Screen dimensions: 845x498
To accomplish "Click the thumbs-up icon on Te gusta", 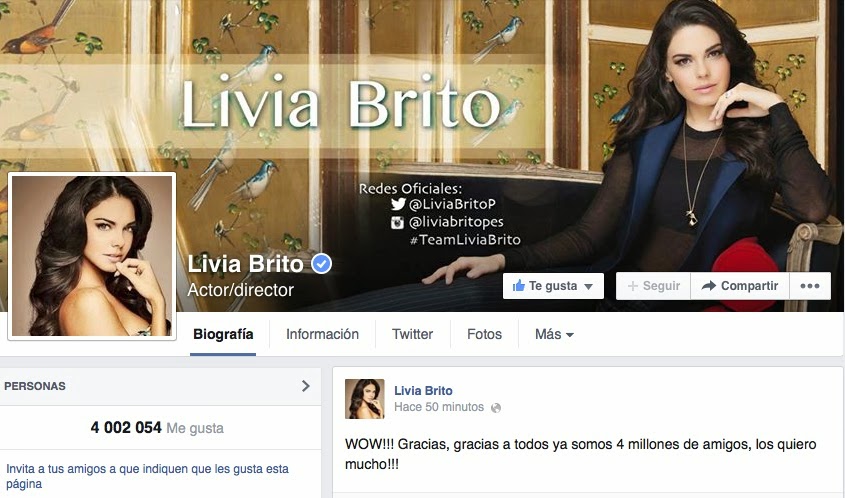I will (x=518, y=286).
